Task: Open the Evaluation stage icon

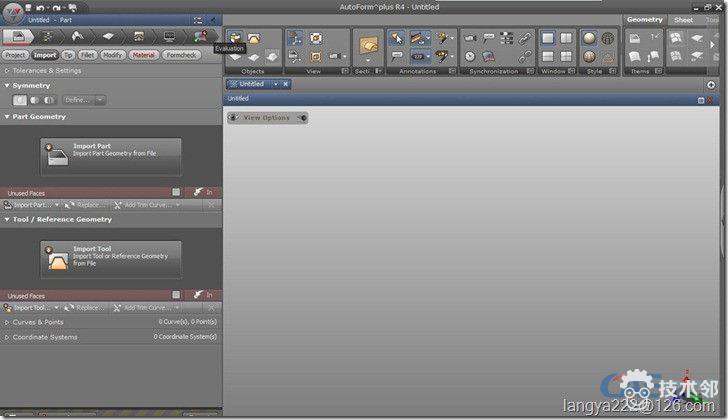Action: click(x=201, y=36)
